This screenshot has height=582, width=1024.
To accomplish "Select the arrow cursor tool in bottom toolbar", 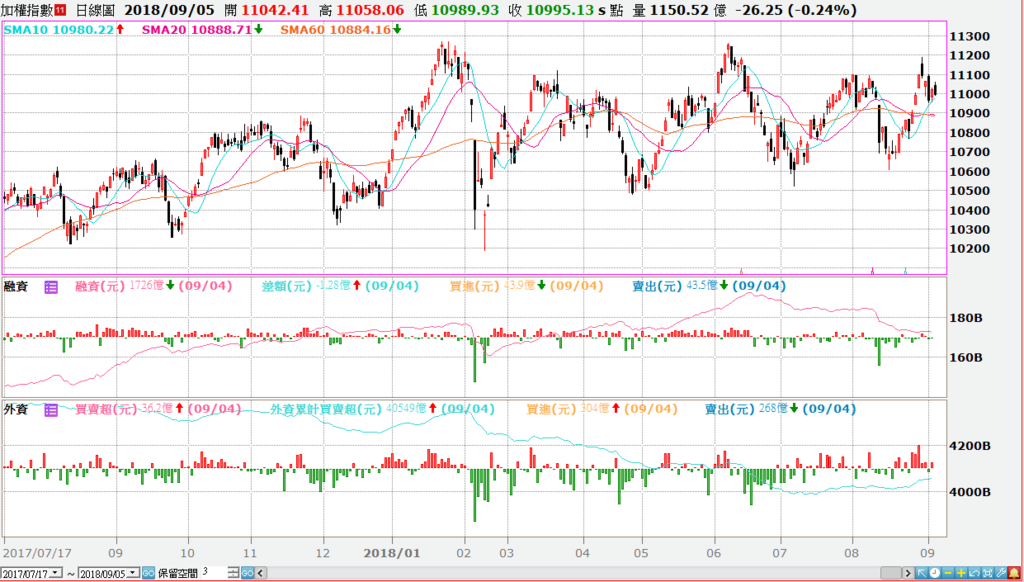I will (921, 573).
